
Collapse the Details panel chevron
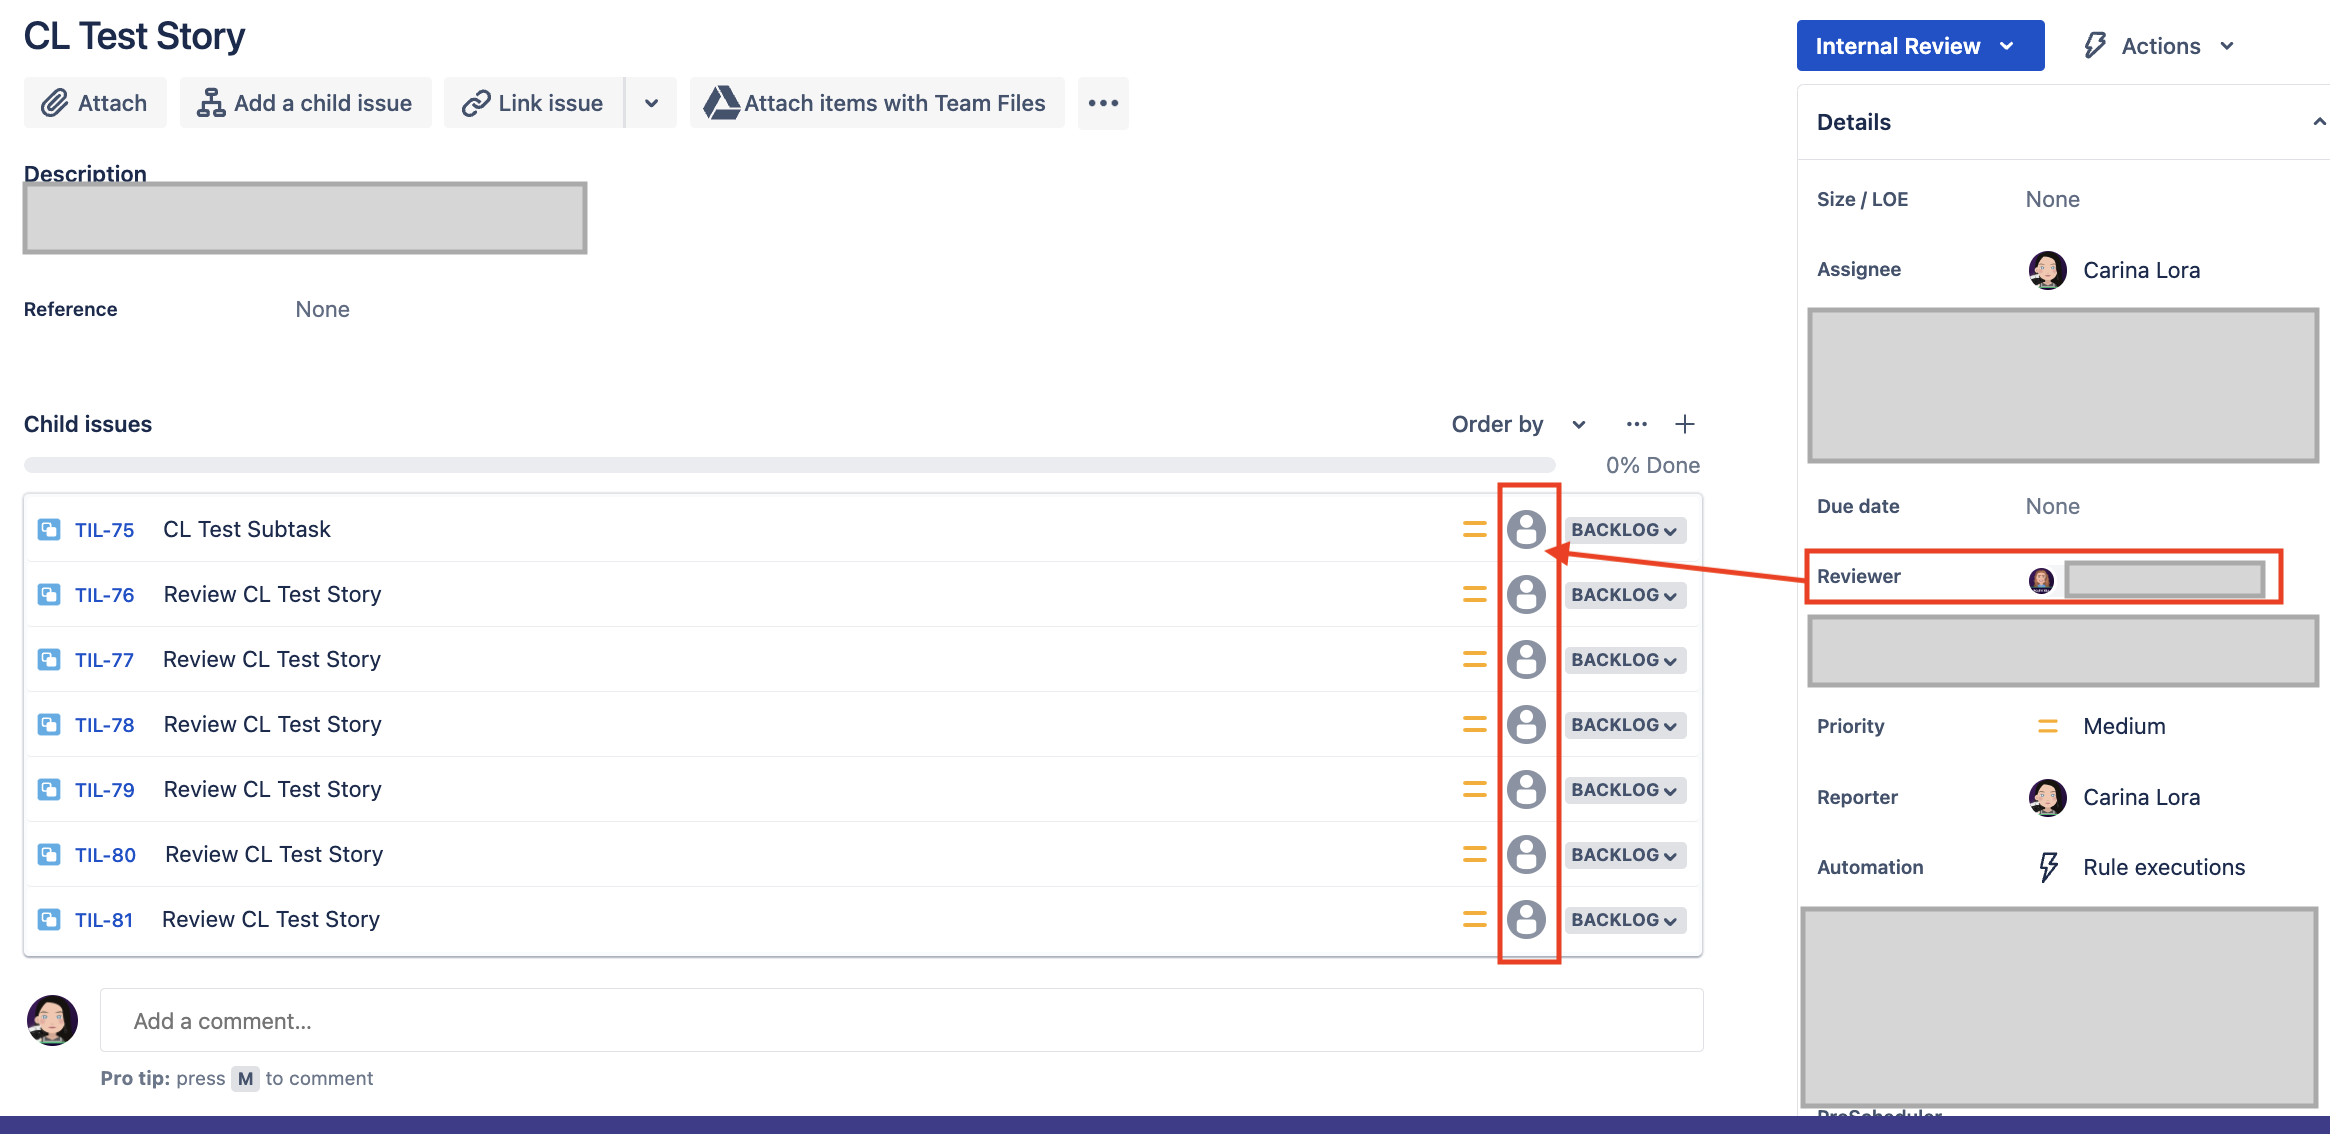[x=2318, y=122]
